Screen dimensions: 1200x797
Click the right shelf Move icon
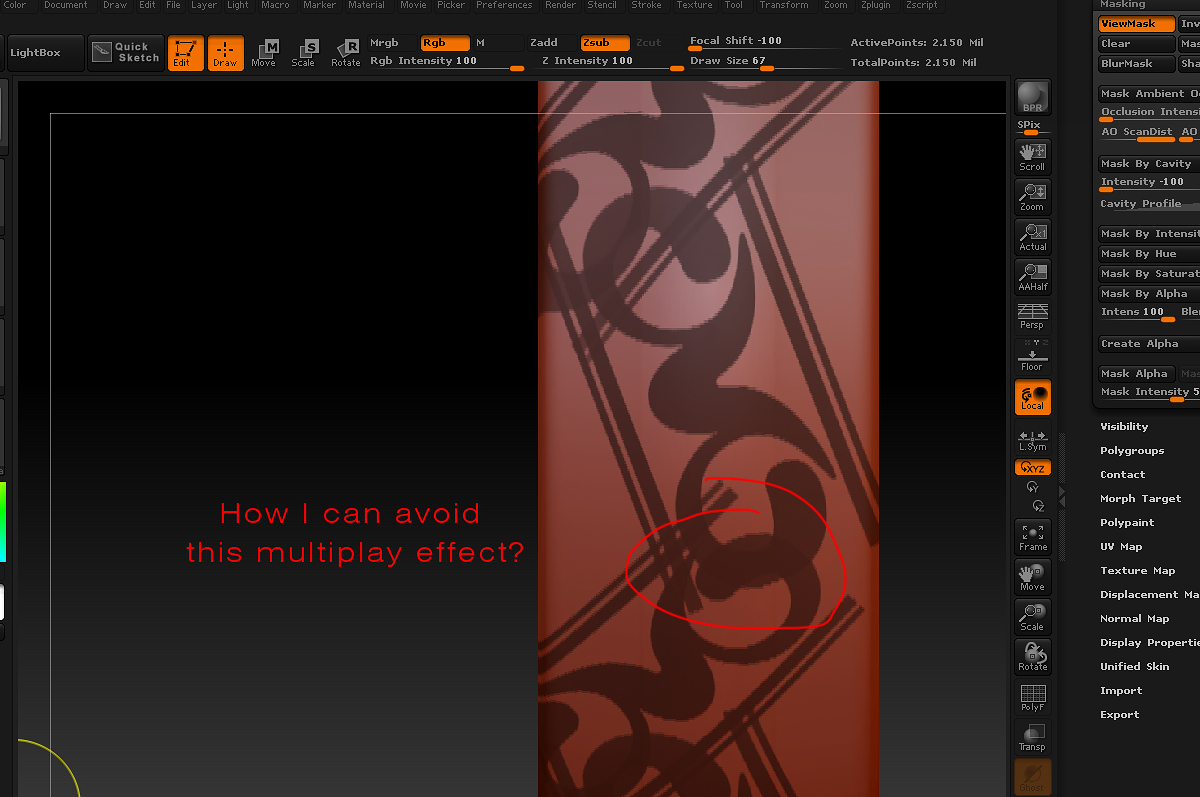(1033, 577)
